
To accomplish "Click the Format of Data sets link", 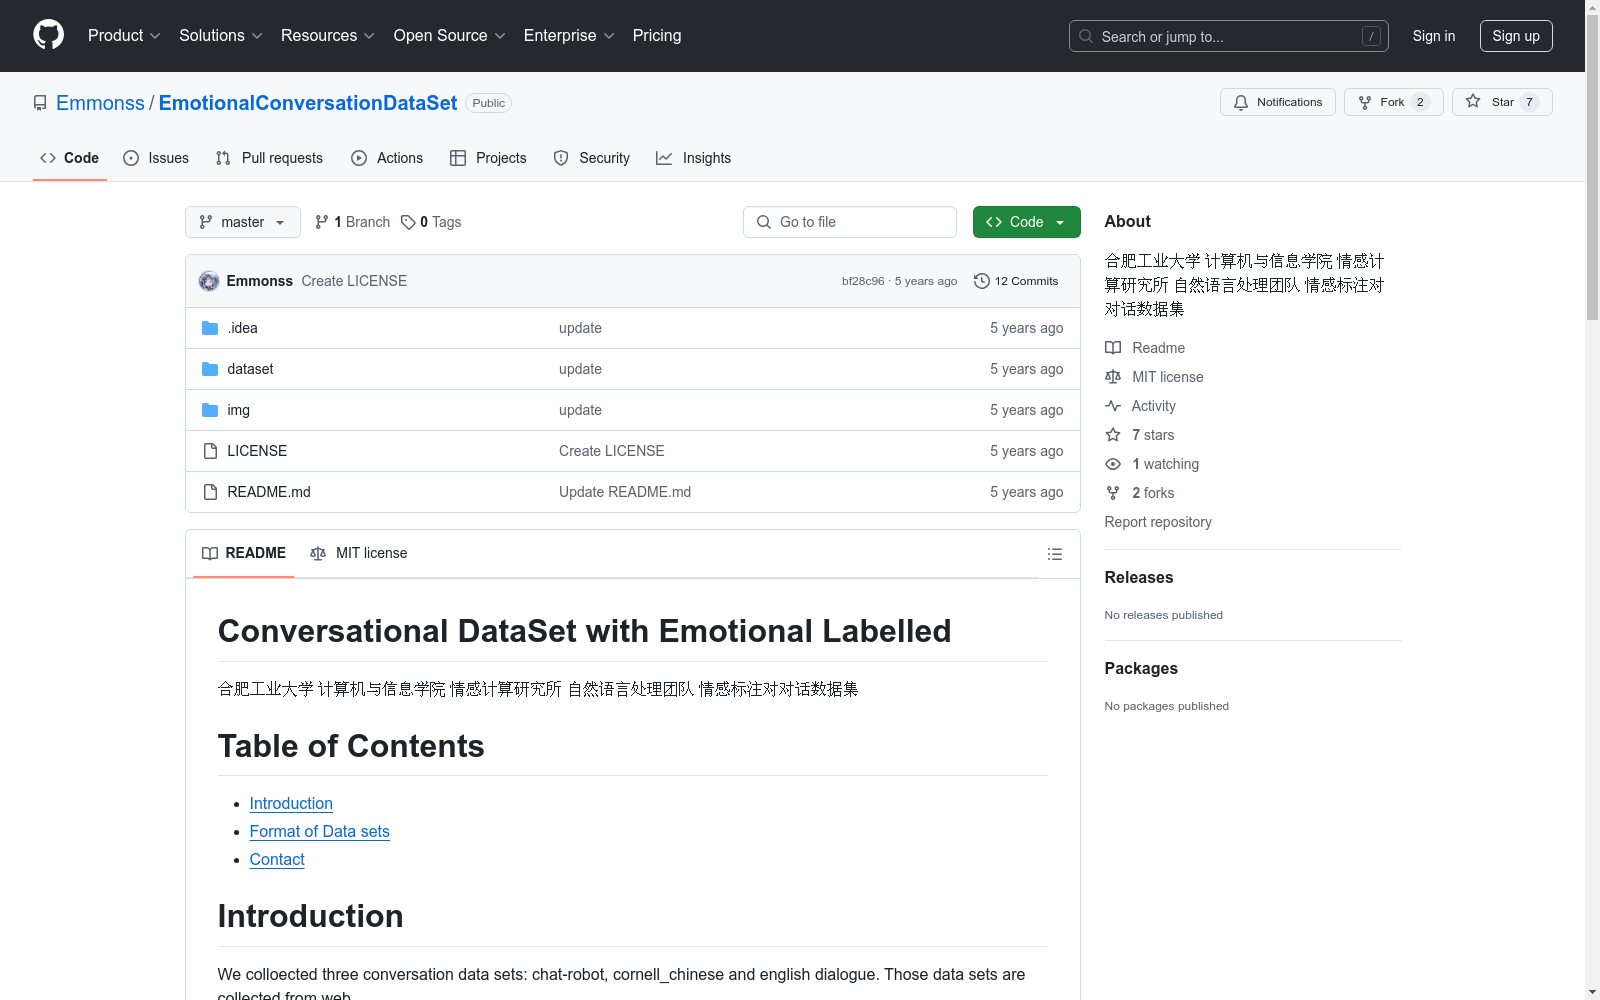I will pyautogui.click(x=320, y=831).
